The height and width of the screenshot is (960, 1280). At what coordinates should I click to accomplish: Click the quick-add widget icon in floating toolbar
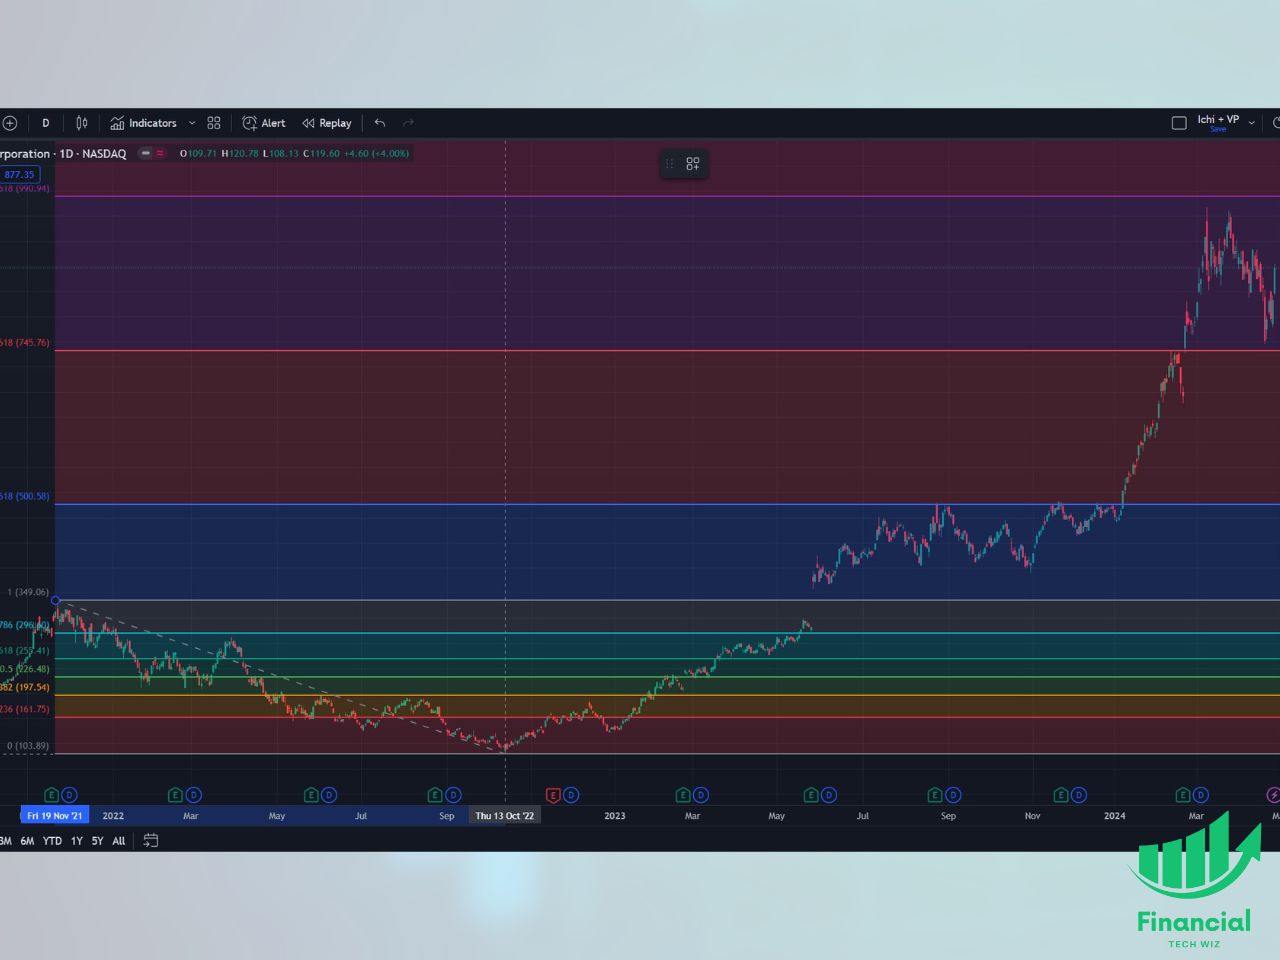pos(693,164)
